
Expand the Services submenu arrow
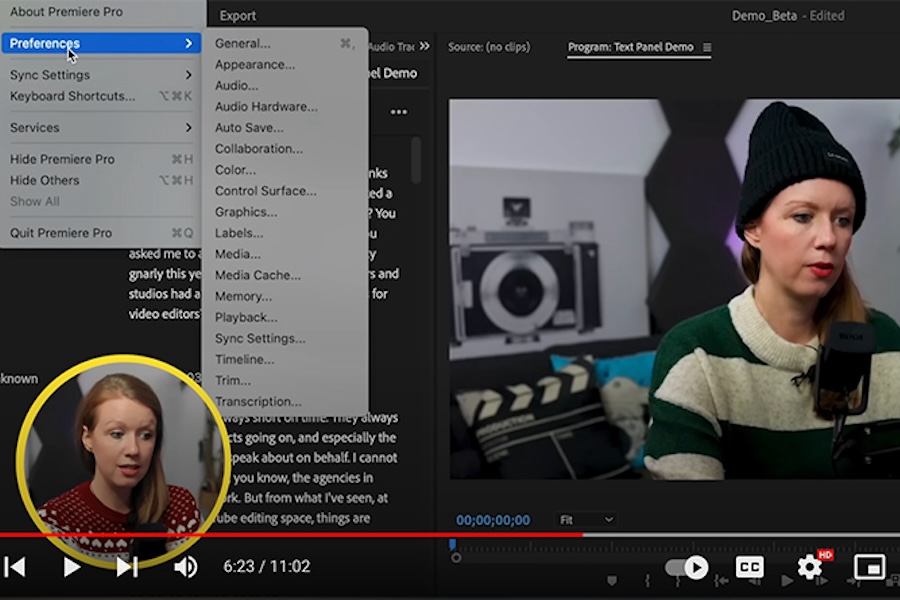coord(188,127)
